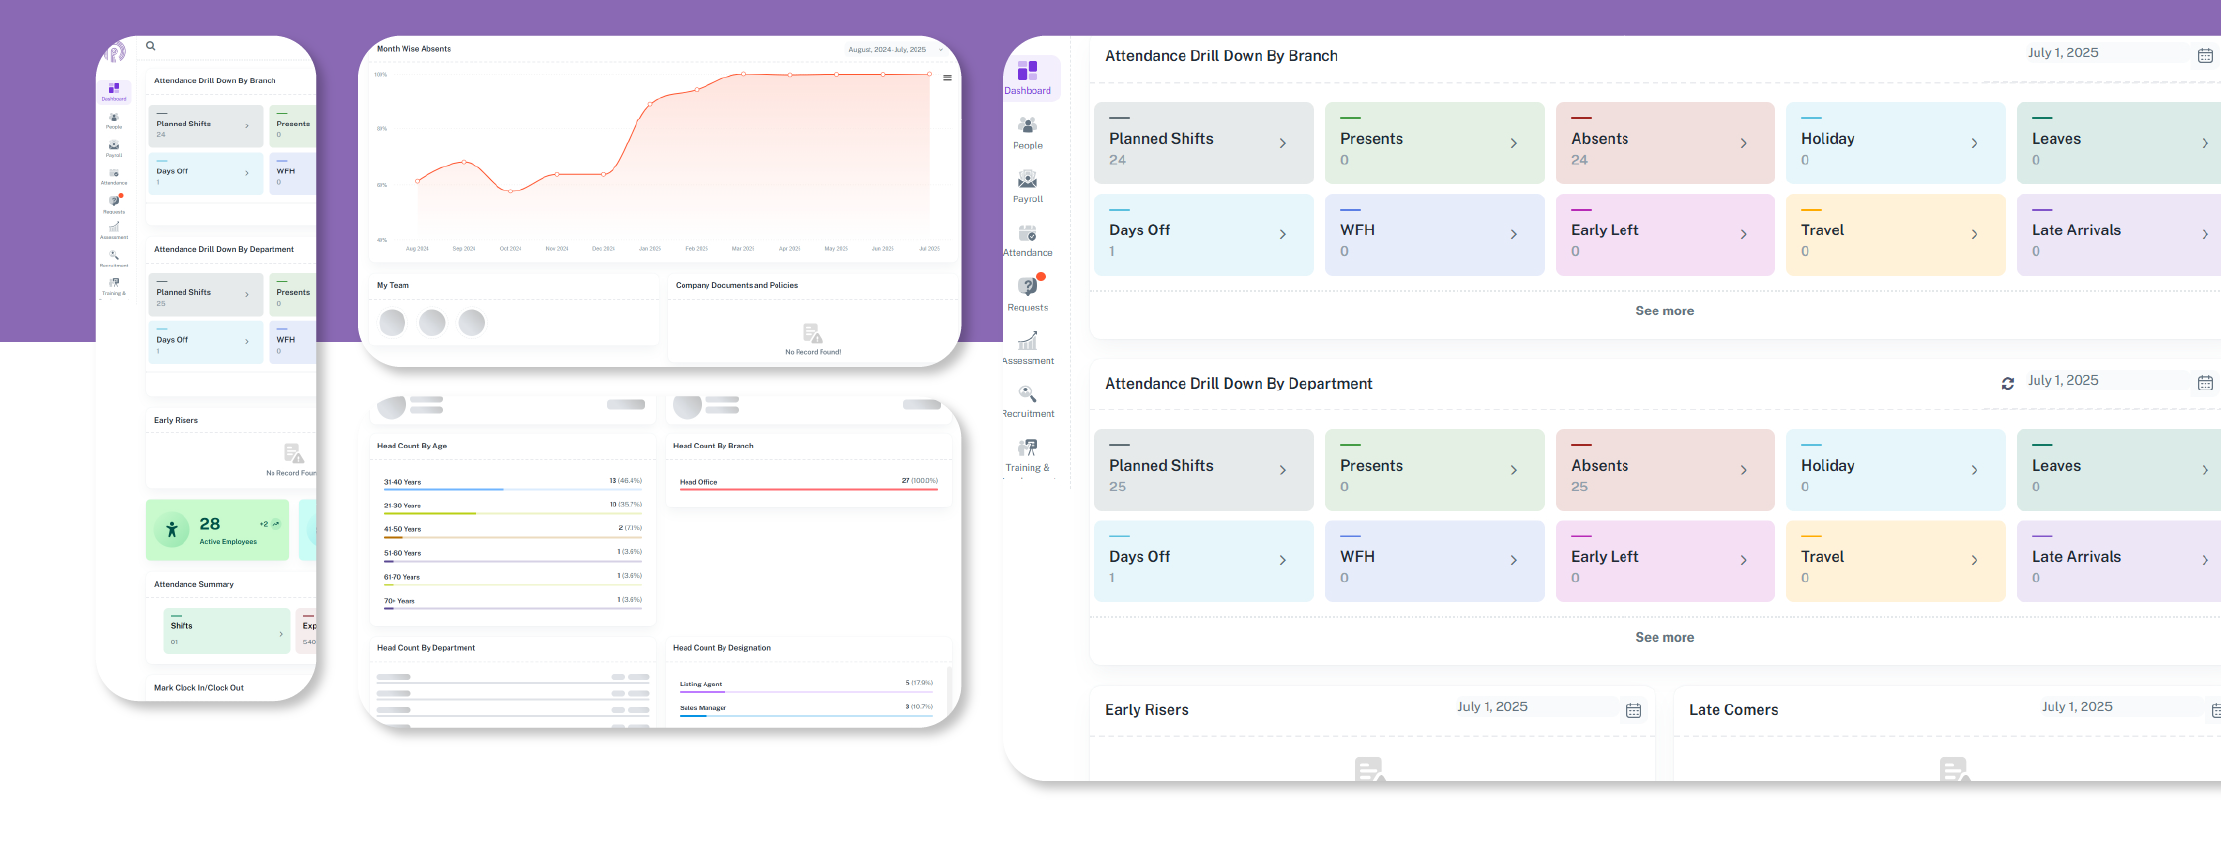Open Days Off card in large Branch section
Viewport: 2221px width, 855px height.
(x=1204, y=234)
